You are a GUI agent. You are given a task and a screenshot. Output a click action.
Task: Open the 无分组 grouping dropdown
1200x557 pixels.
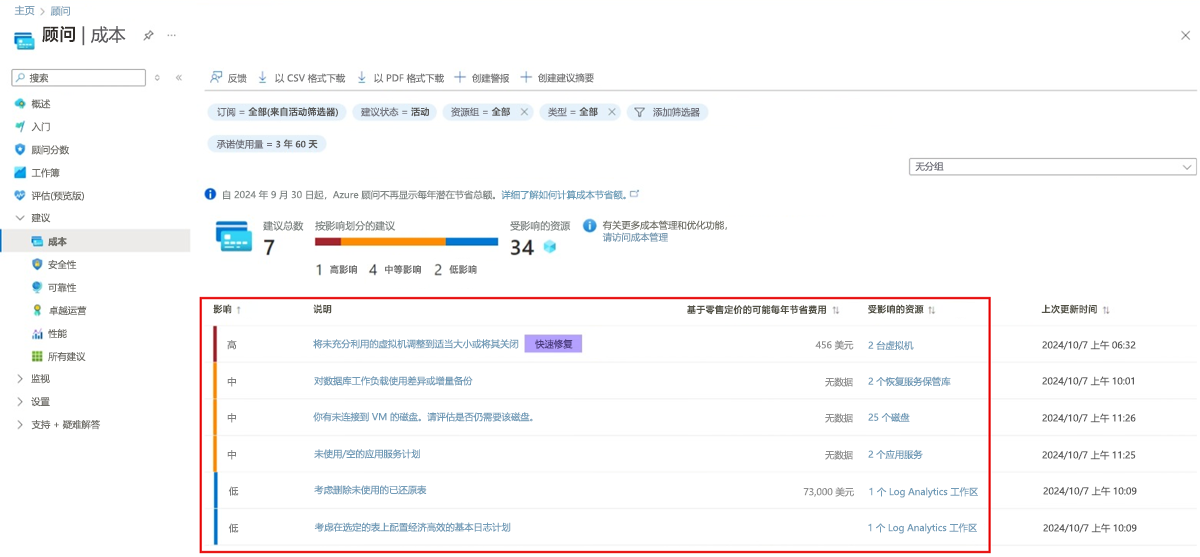pos(1052,167)
